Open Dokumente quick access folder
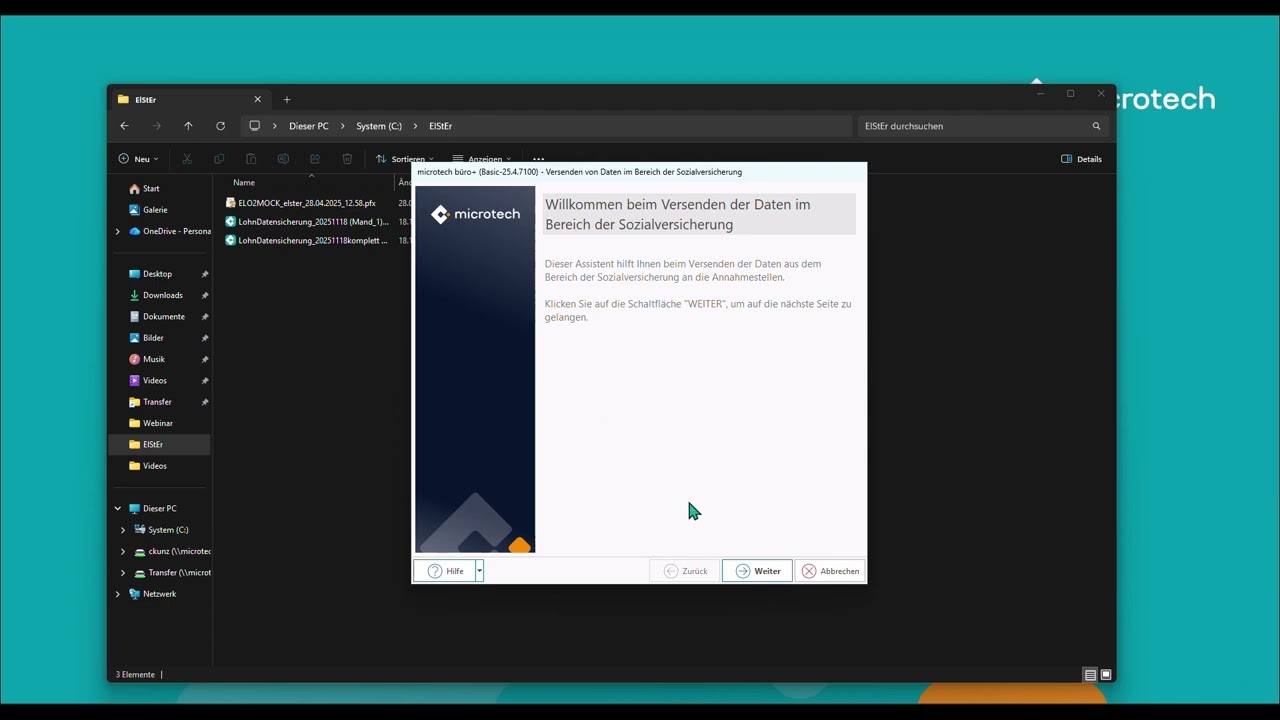 pyautogui.click(x=163, y=316)
